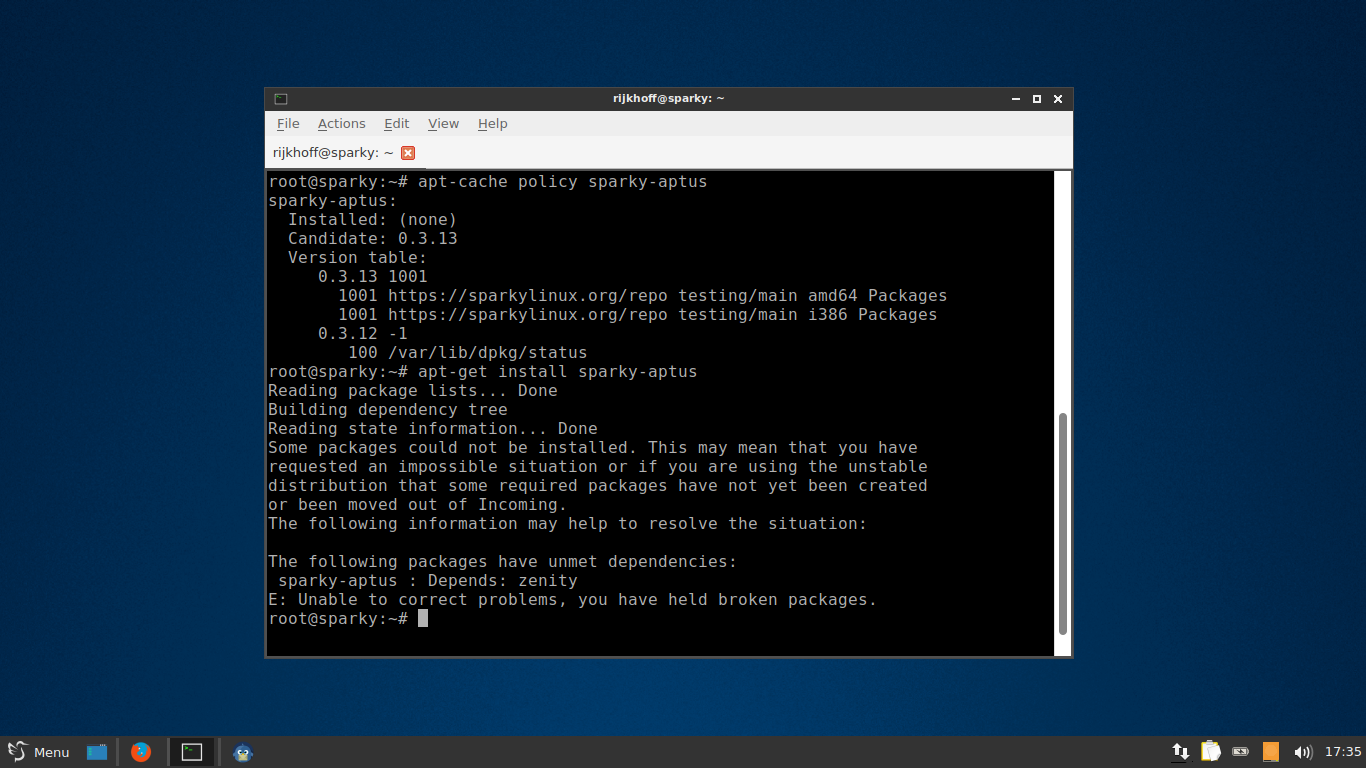Click 'Depends: zenity' line

pos(428,581)
